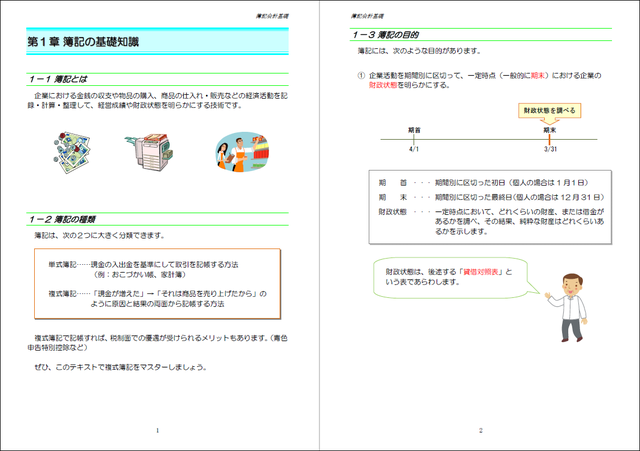This screenshot has height=451, width=640.
Task: Click the copier machine illustration
Action: (x=149, y=151)
